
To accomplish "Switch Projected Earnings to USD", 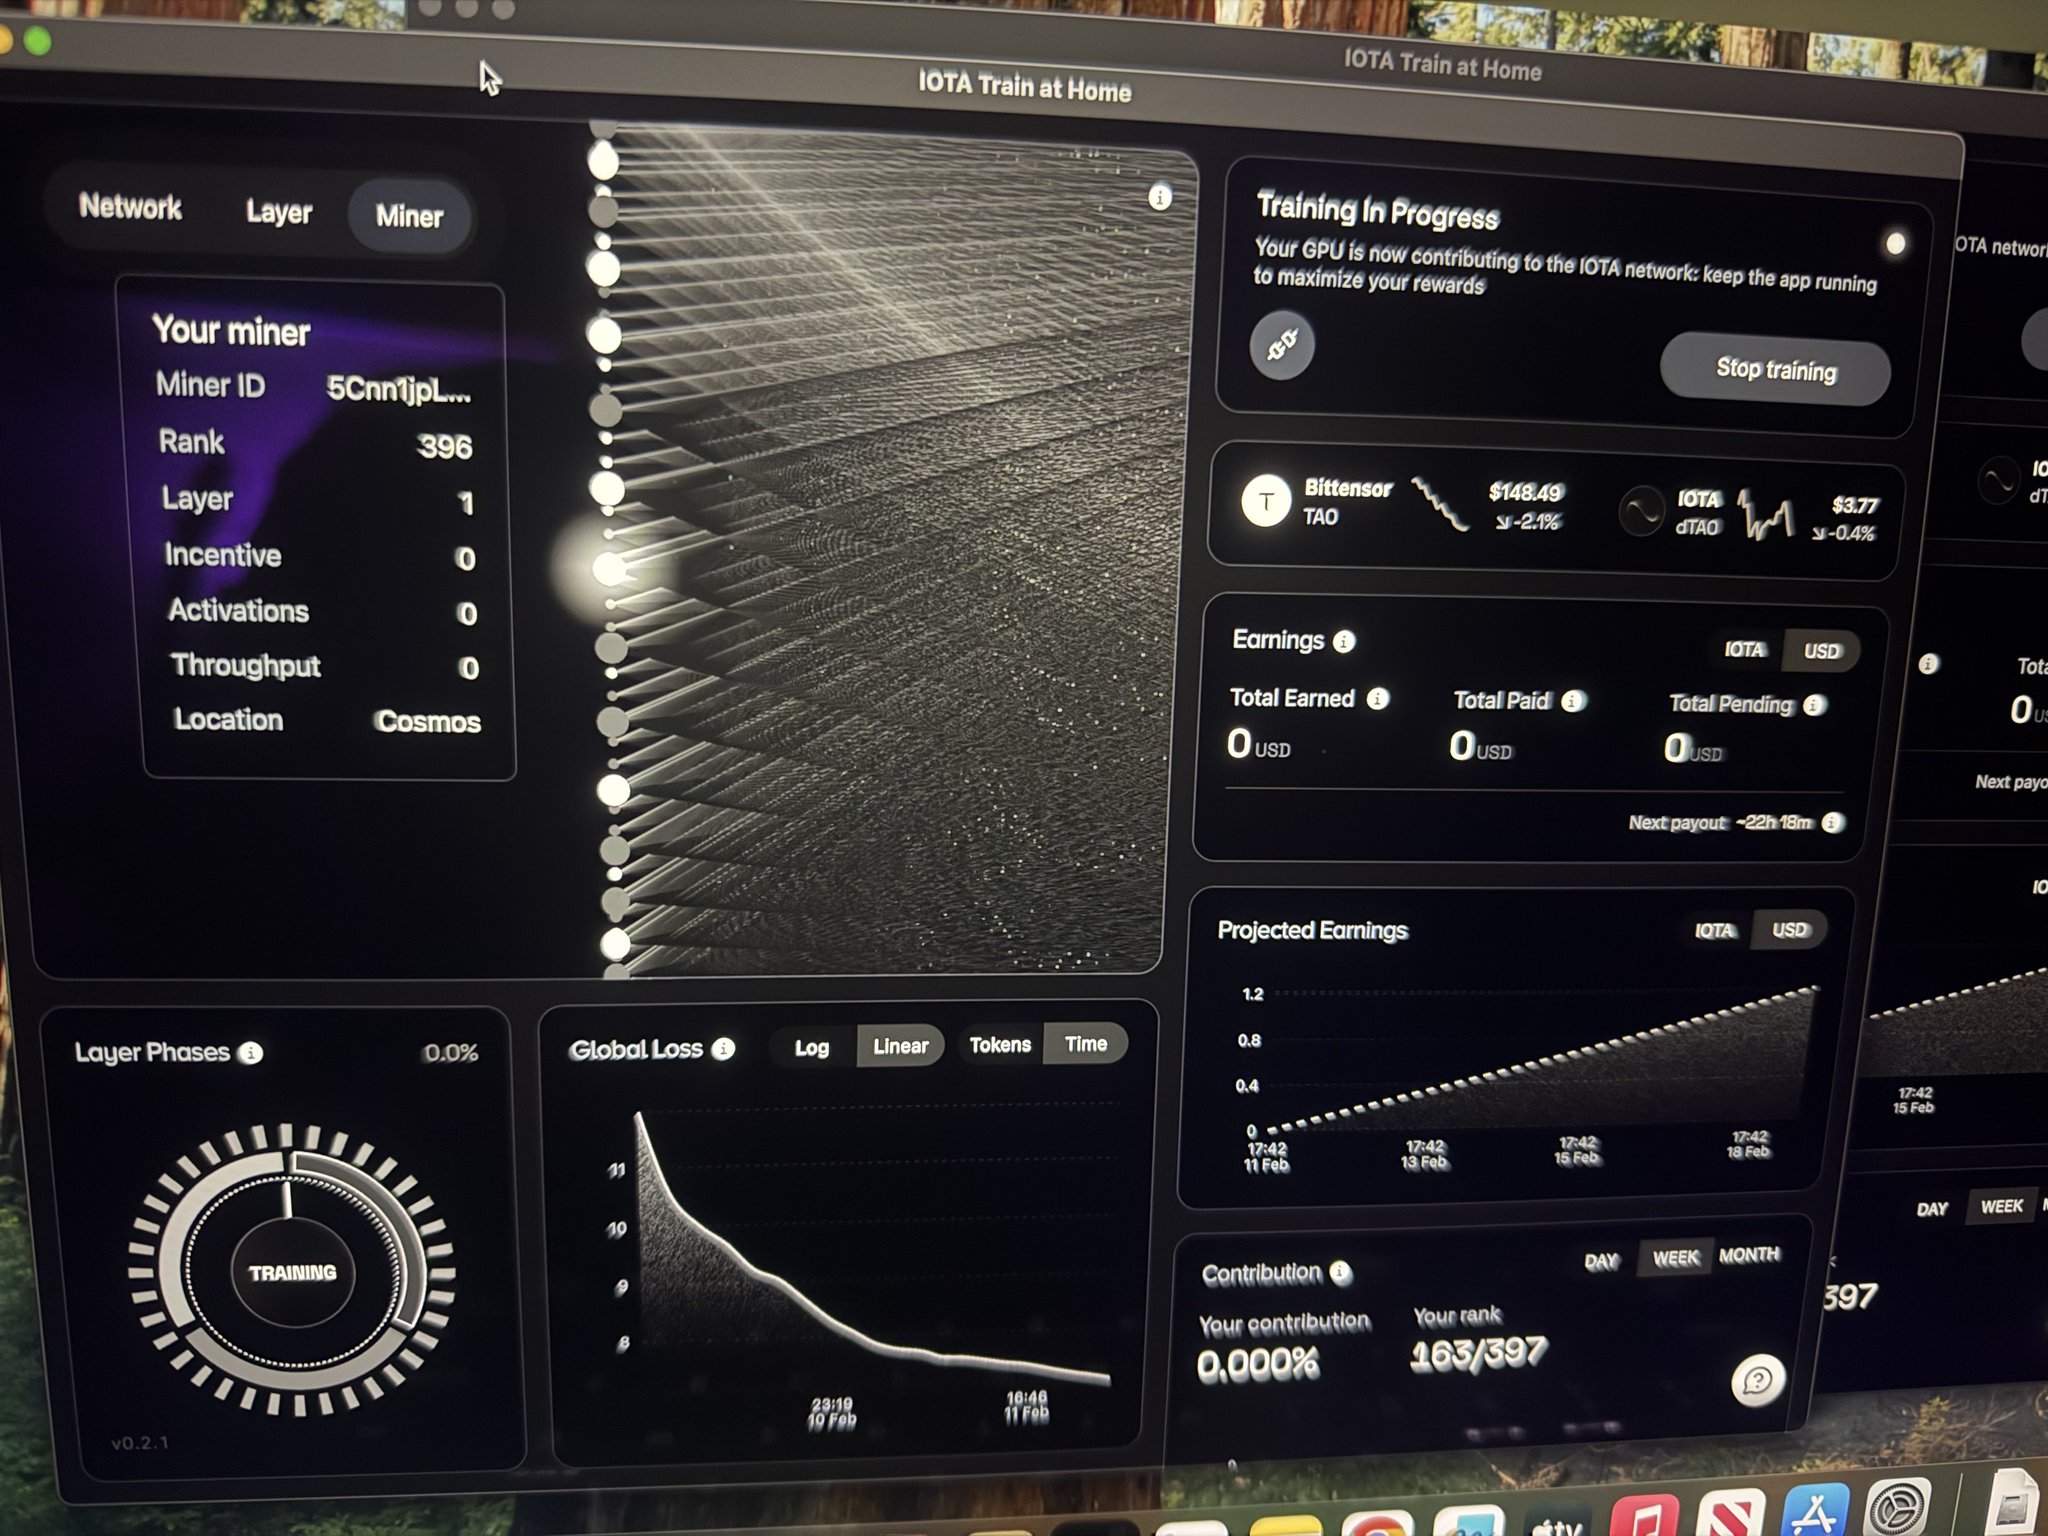I will coord(1789,930).
